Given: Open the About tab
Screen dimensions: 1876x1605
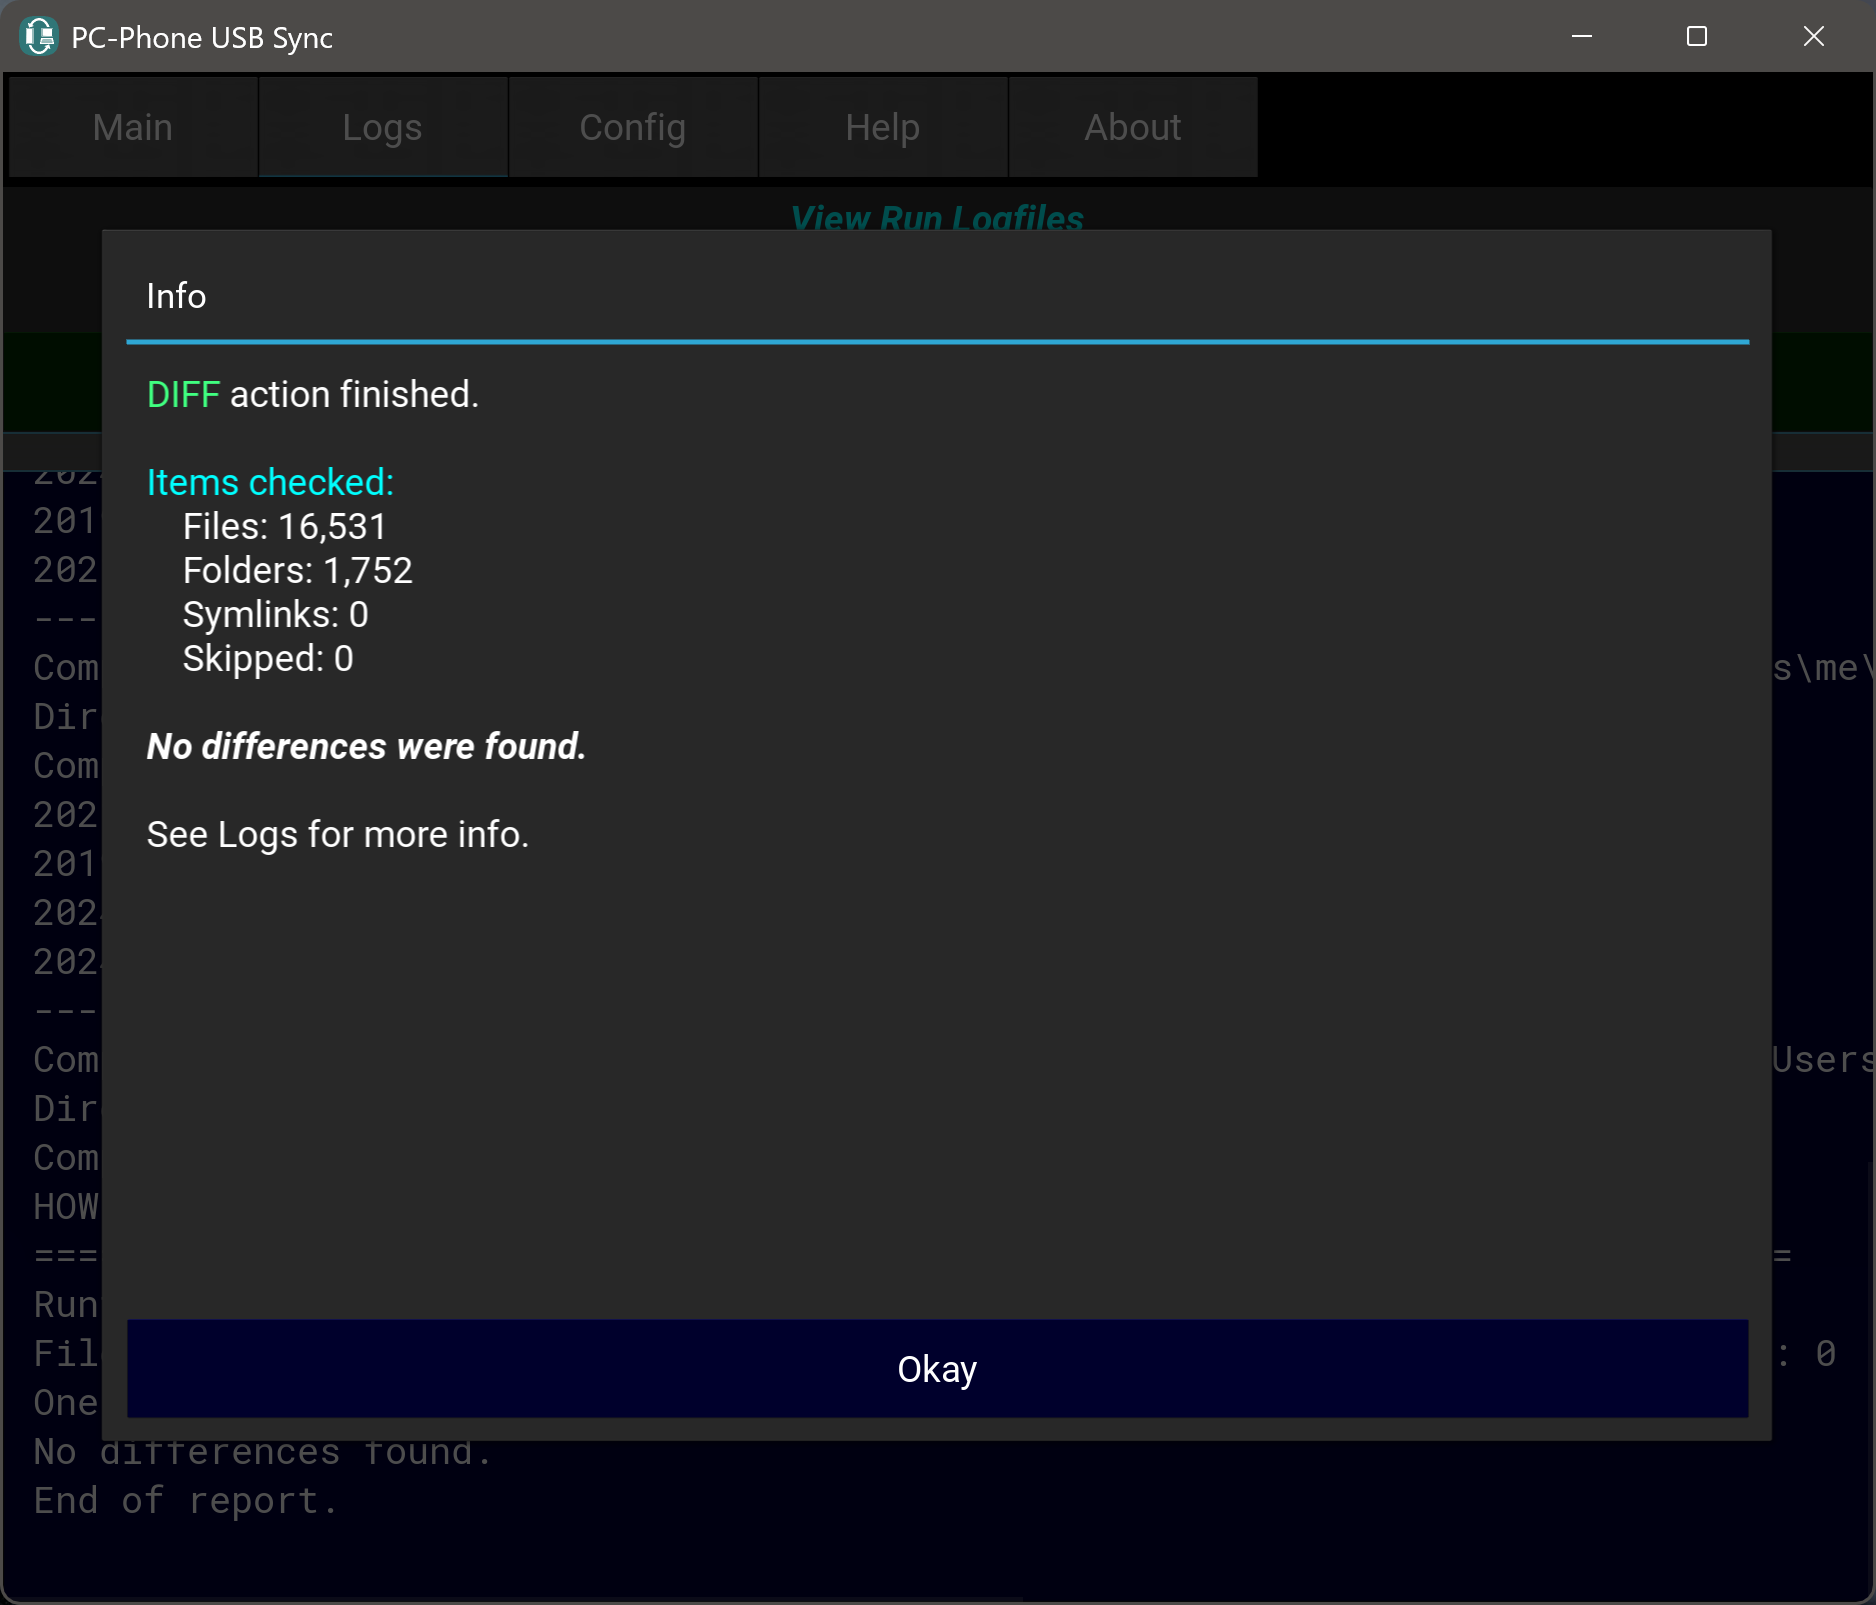Looking at the screenshot, I should click(1132, 127).
